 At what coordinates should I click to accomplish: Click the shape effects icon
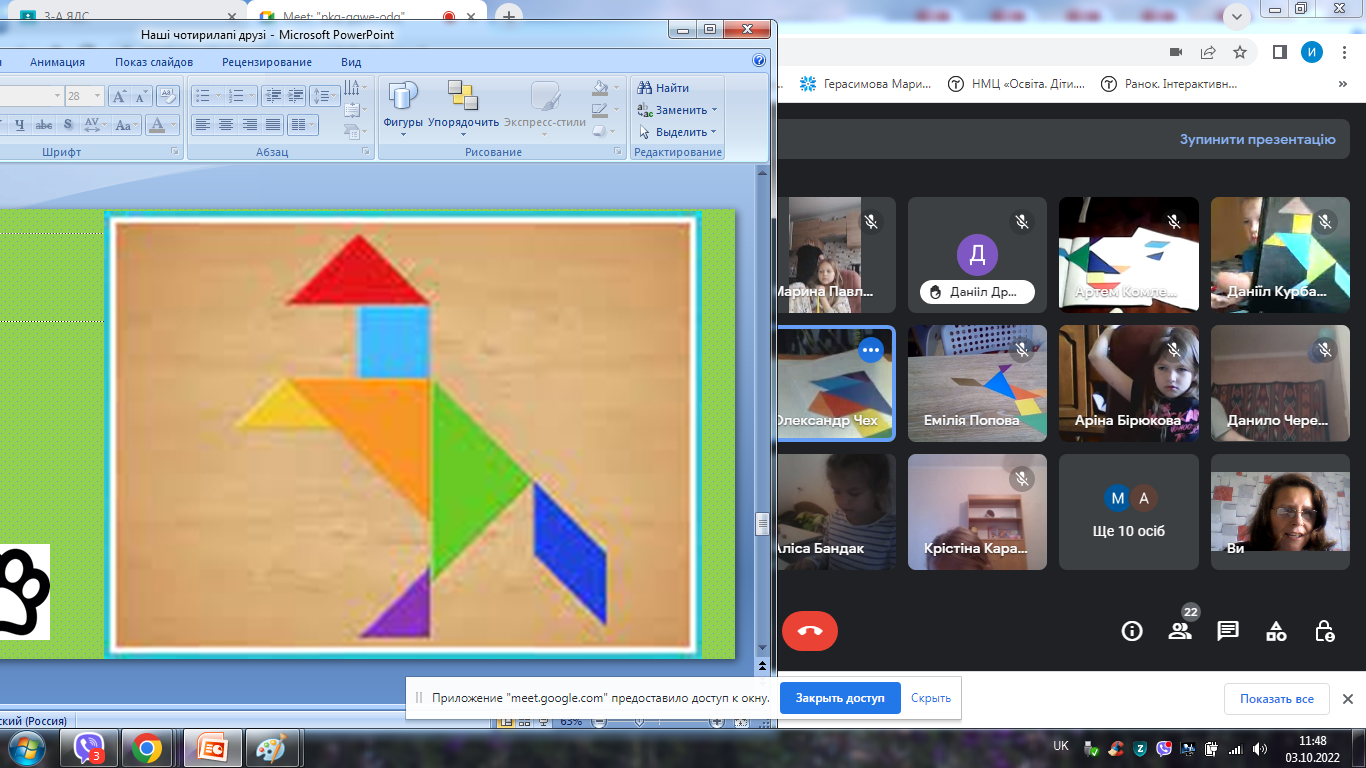[600, 130]
